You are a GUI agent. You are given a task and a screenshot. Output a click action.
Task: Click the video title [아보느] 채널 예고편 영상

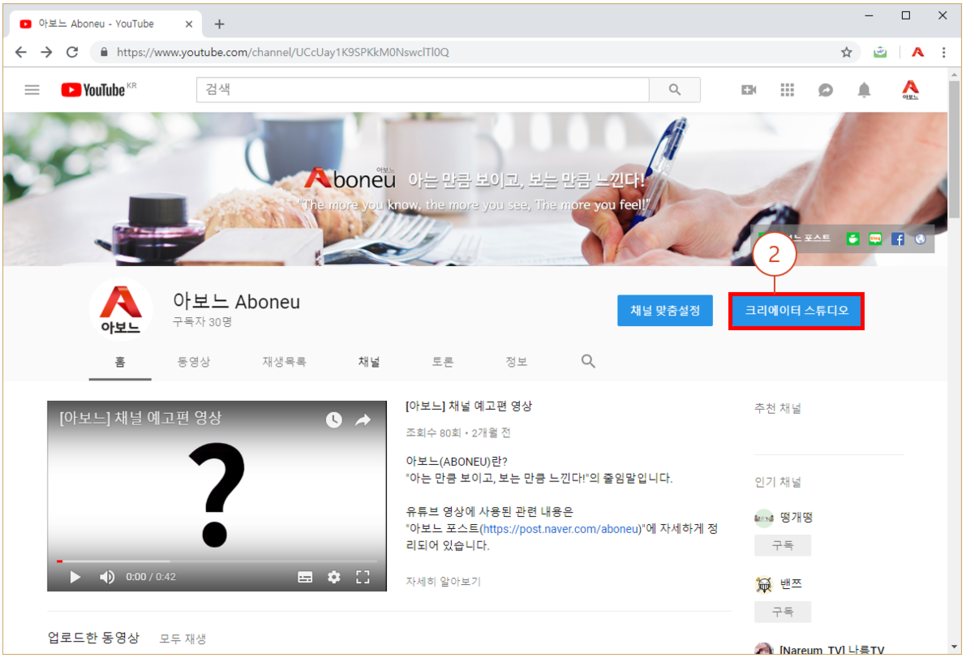[469, 406]
